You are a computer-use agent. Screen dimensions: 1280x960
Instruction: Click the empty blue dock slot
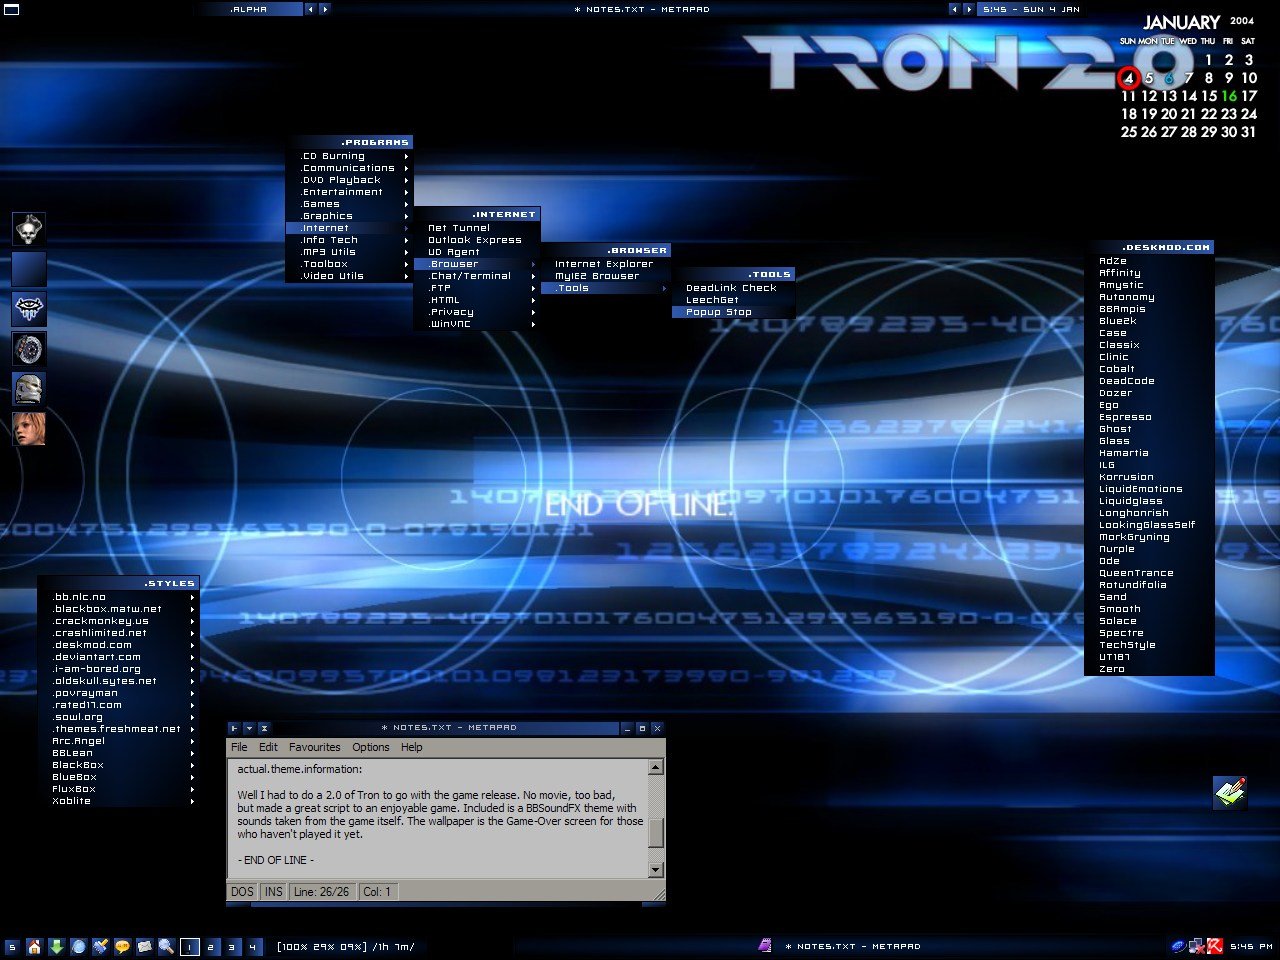[x=29, y=269]
